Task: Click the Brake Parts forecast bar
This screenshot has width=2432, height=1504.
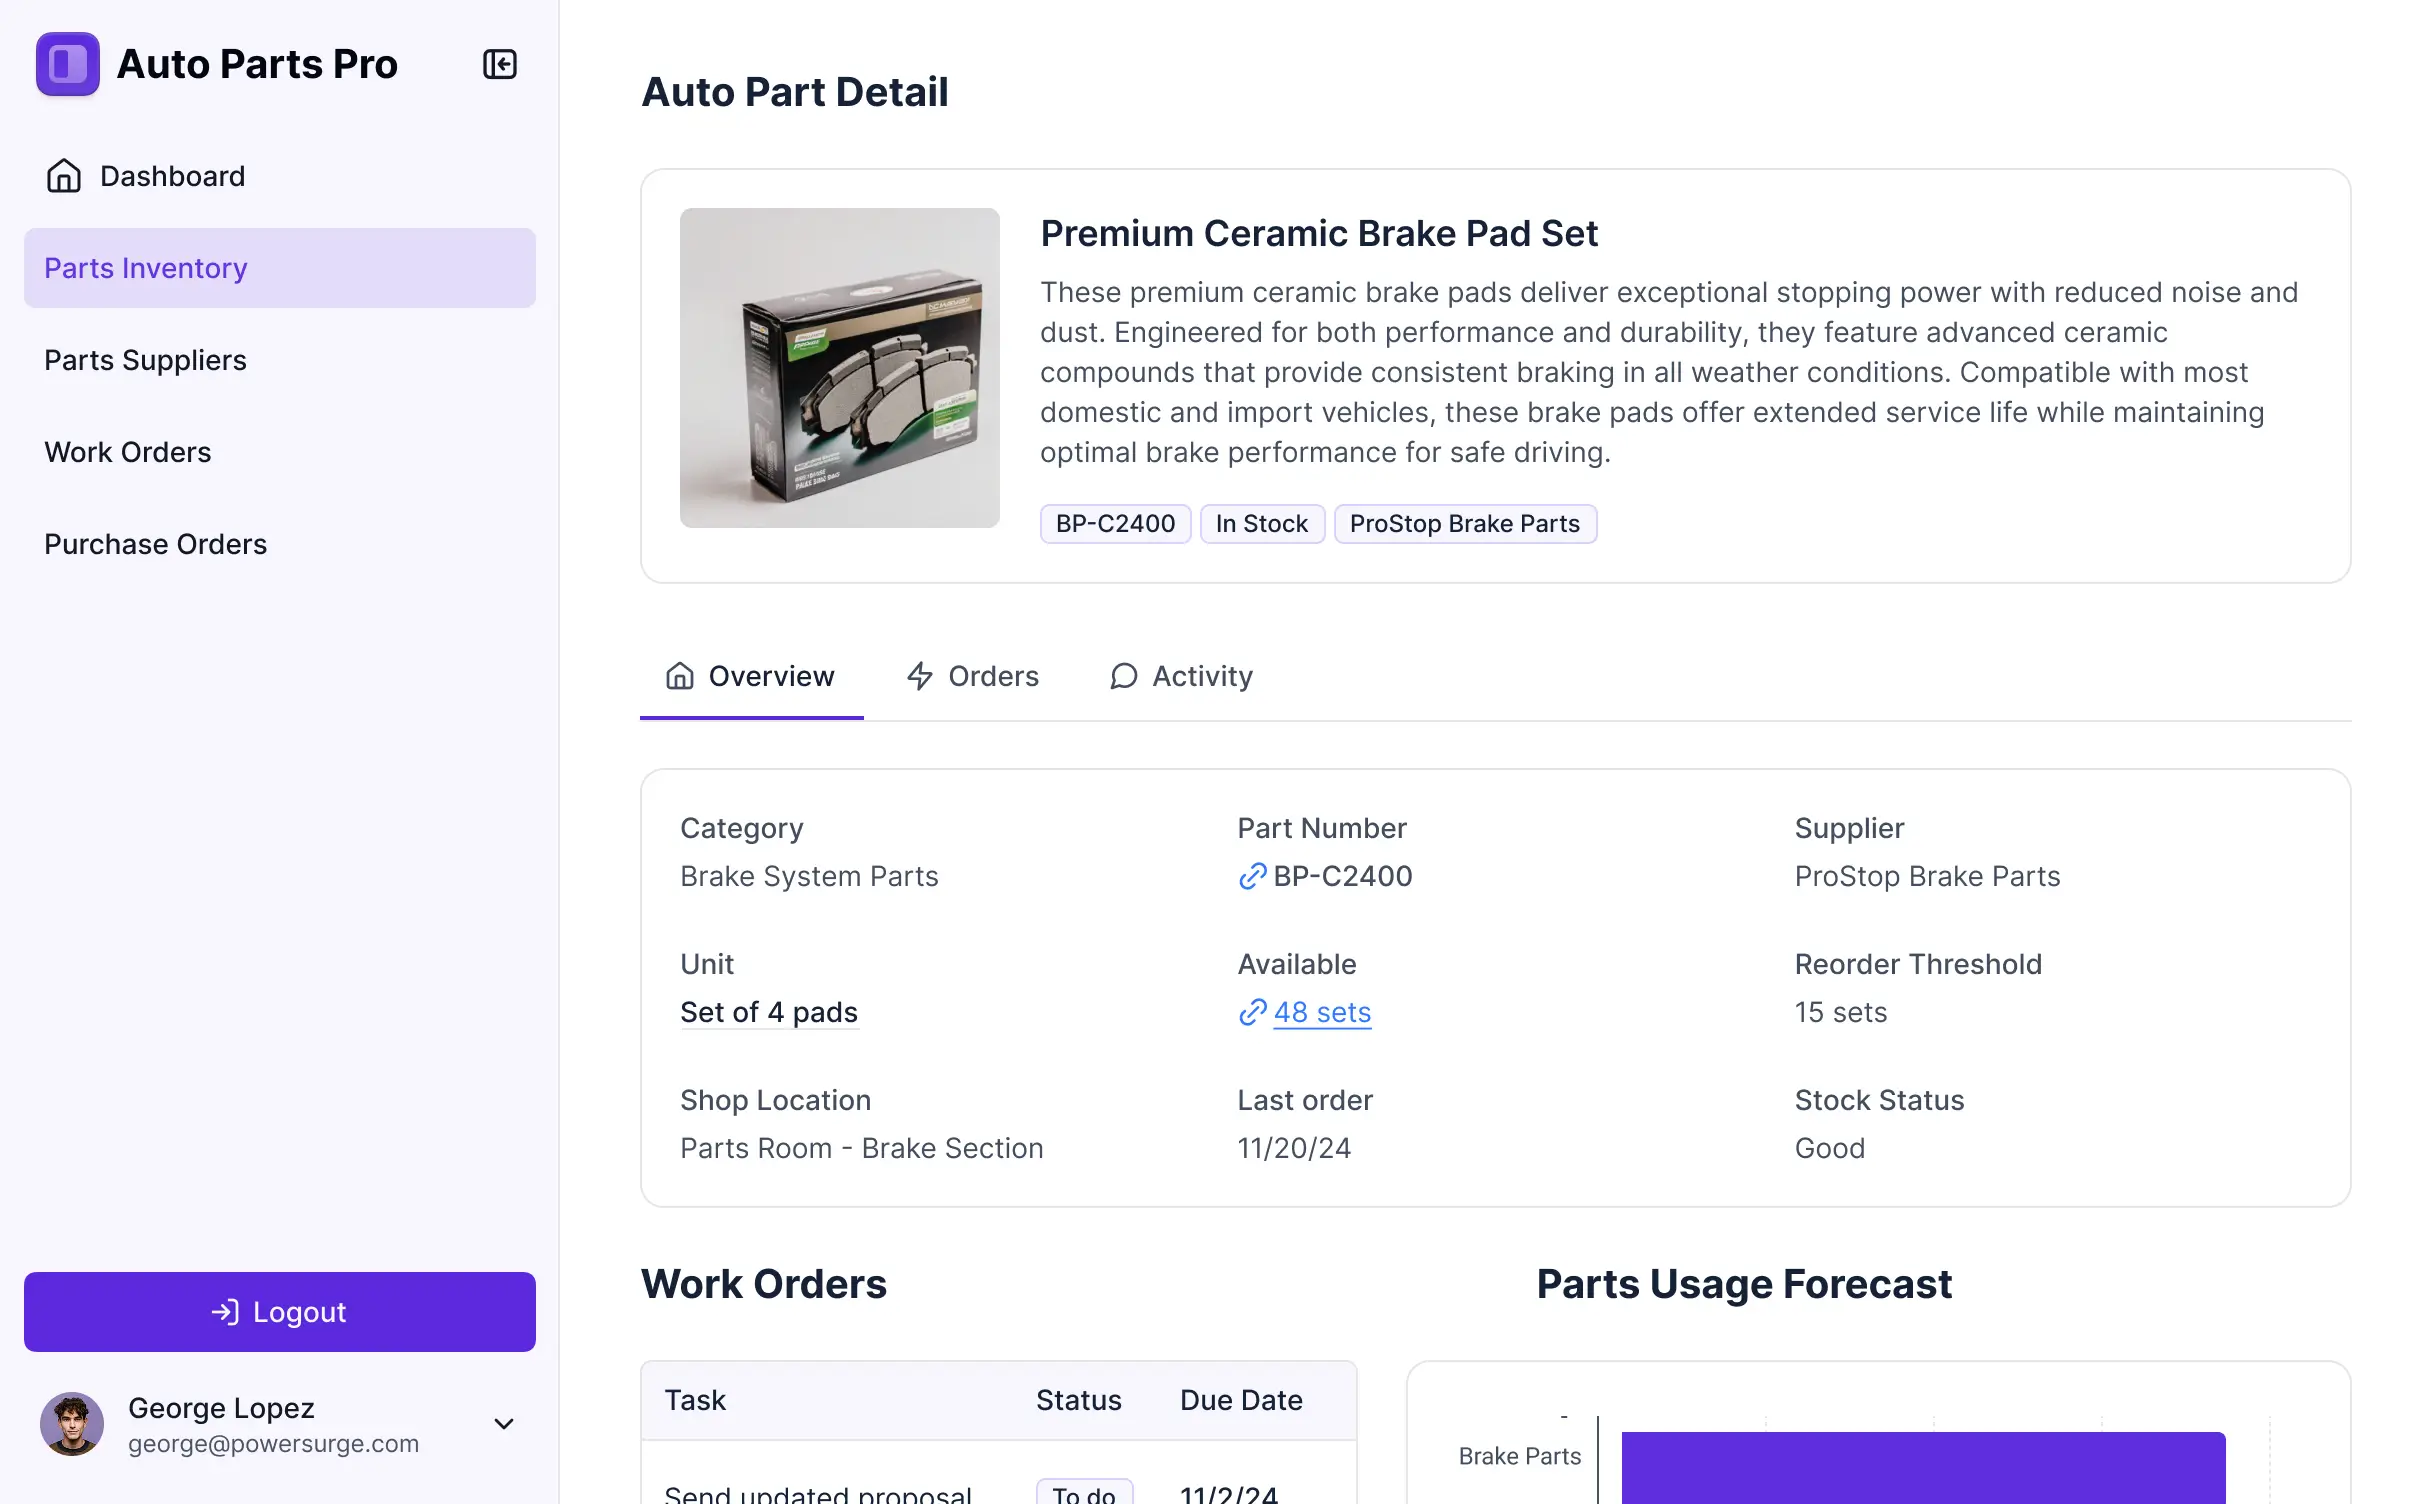Action: click(1922, 1466)
